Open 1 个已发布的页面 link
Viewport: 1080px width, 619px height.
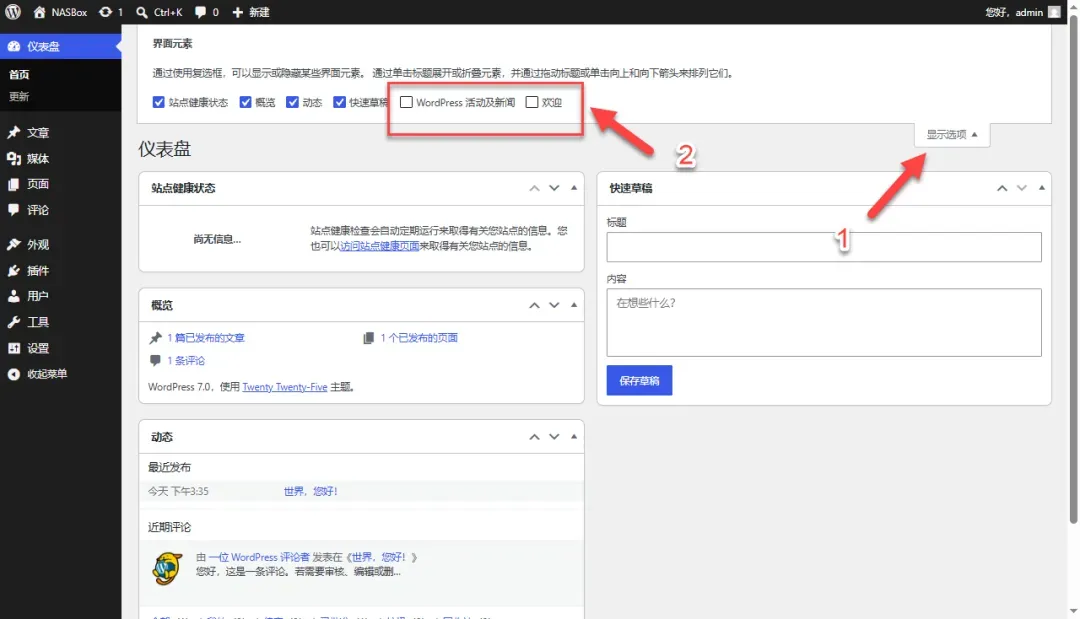pos(419,338)
